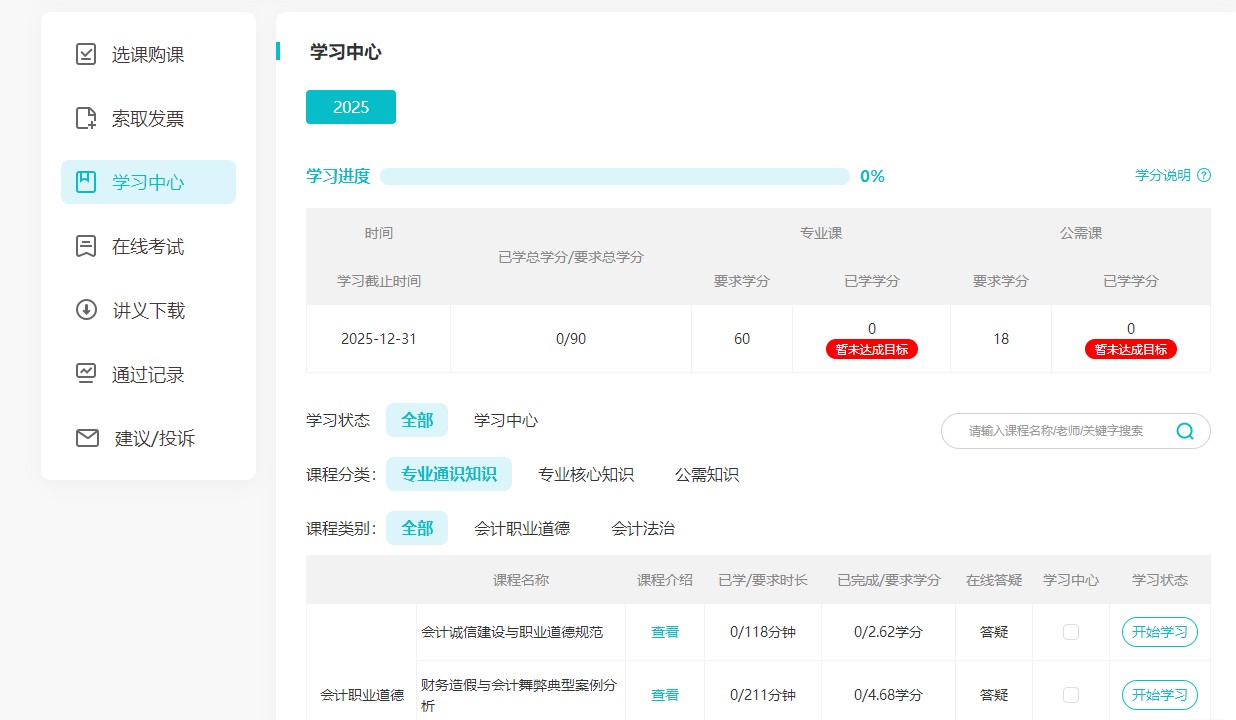Click the 学习进度 progress bar
Image resolution: width=1236 pixels, height=720 pixels.
point(614,177)
